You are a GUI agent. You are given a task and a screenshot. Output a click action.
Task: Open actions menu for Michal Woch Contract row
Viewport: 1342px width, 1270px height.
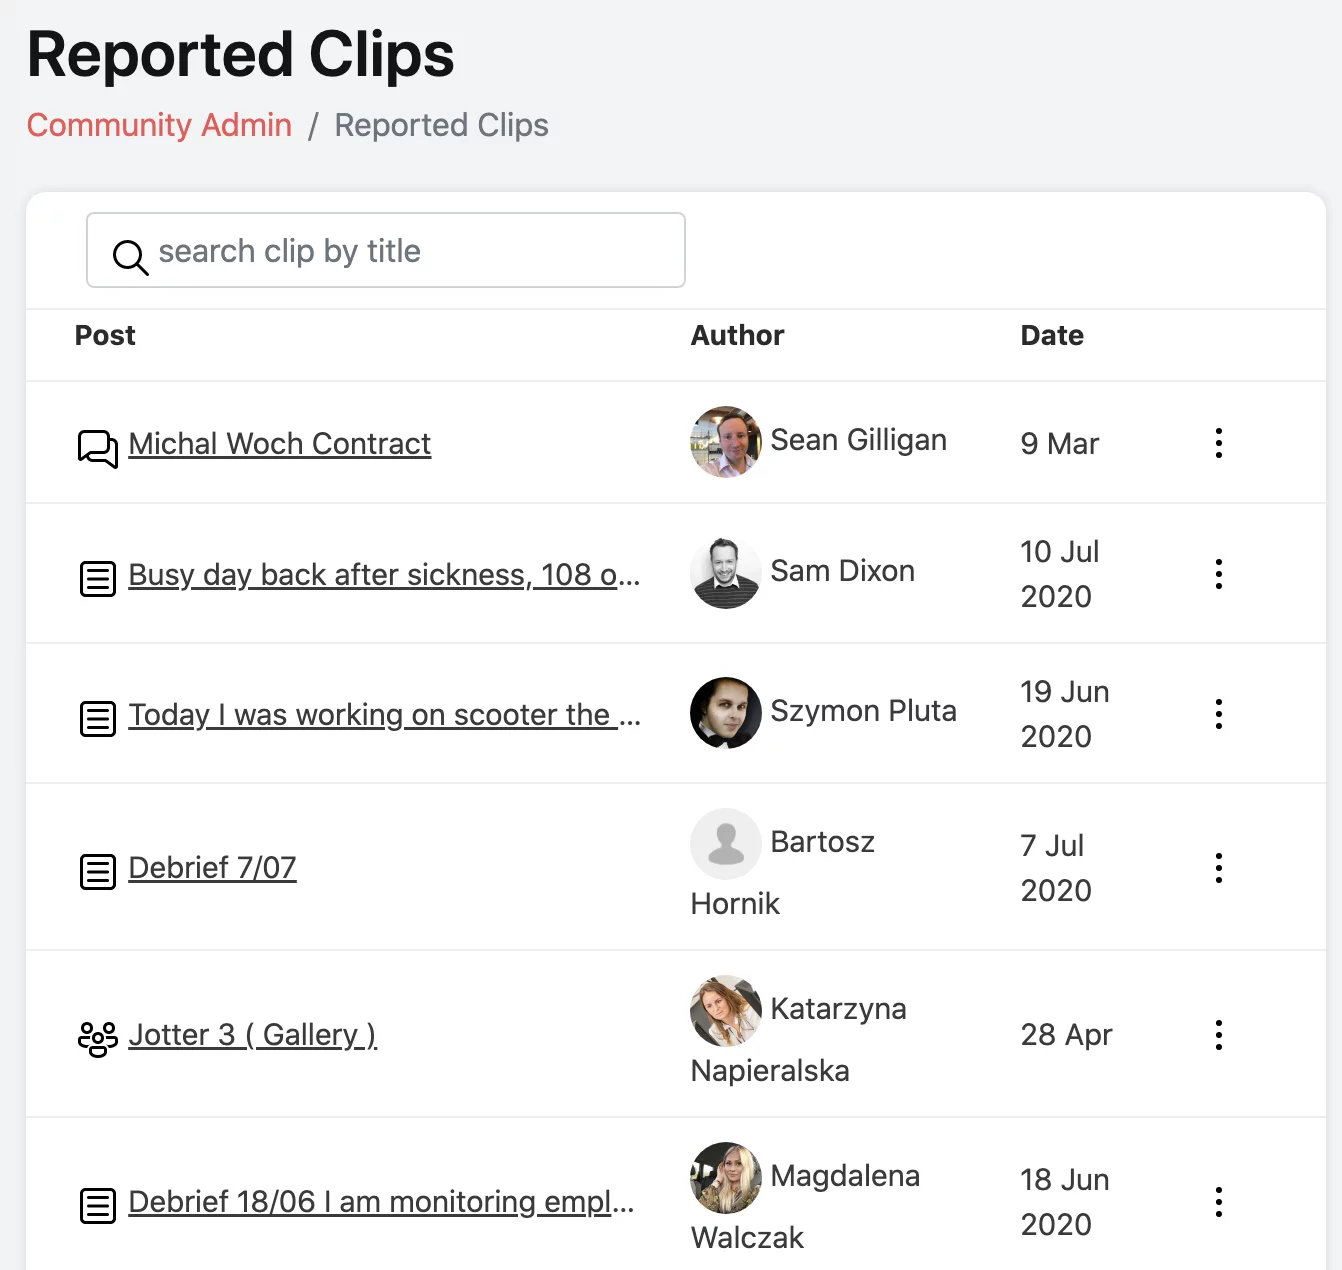click(x=1218, y=443)
